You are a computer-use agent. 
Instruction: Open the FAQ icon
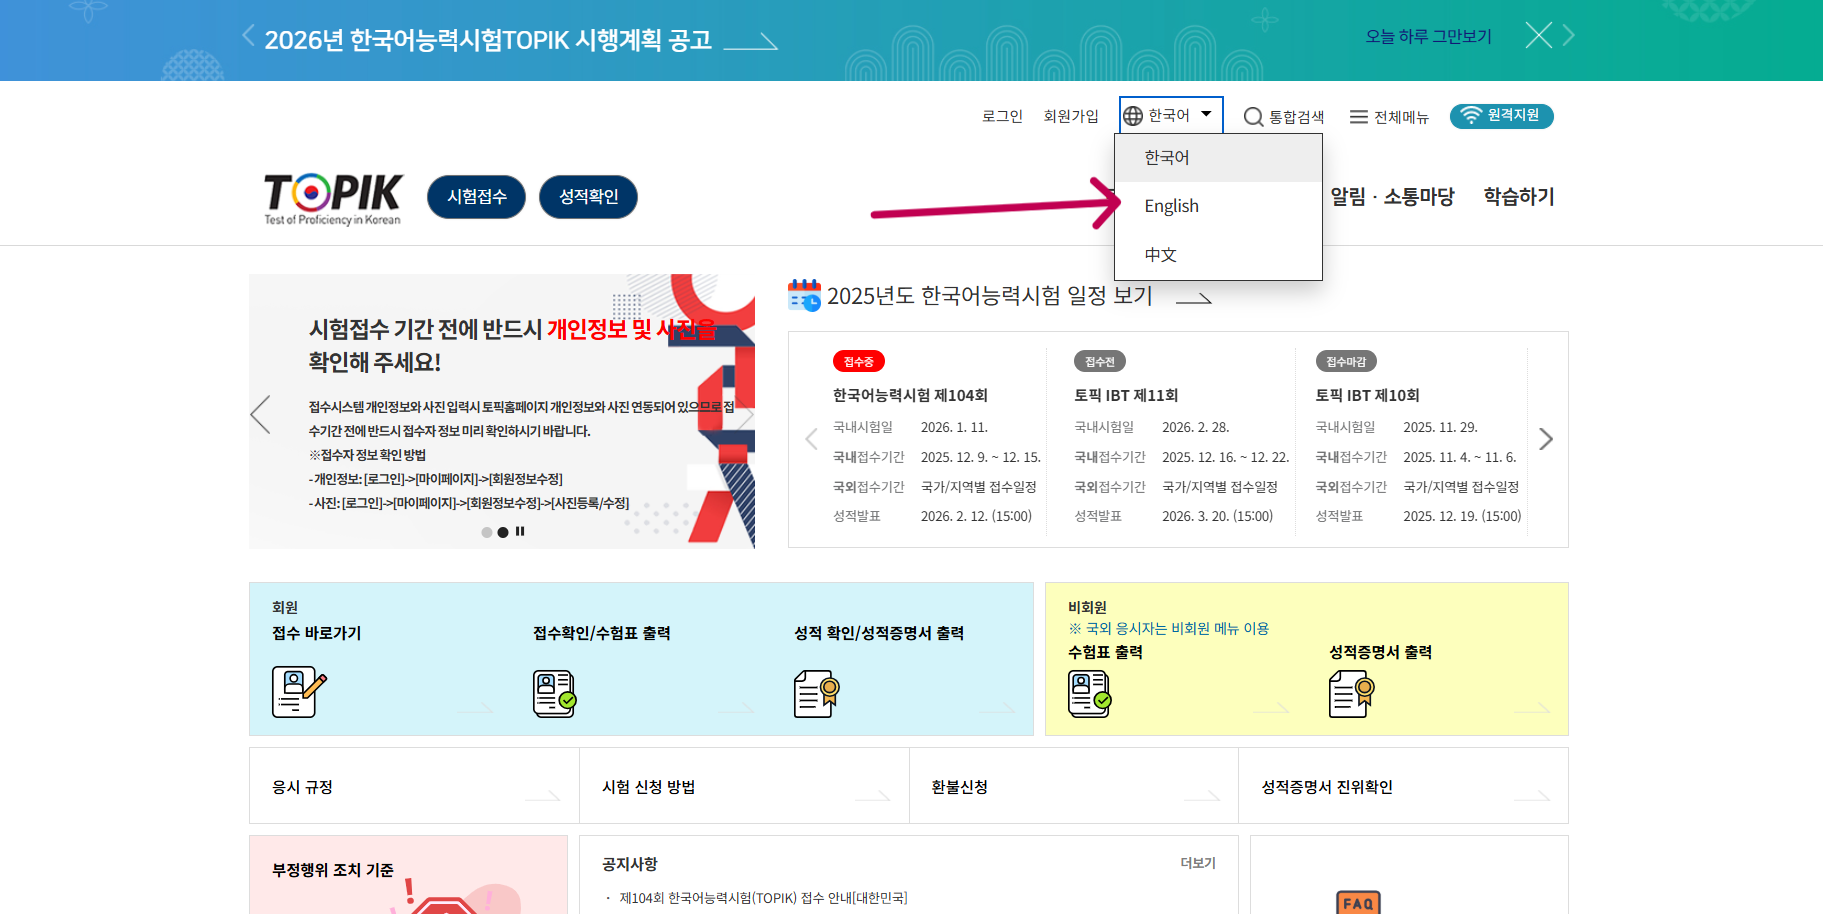click(1358, 902)
